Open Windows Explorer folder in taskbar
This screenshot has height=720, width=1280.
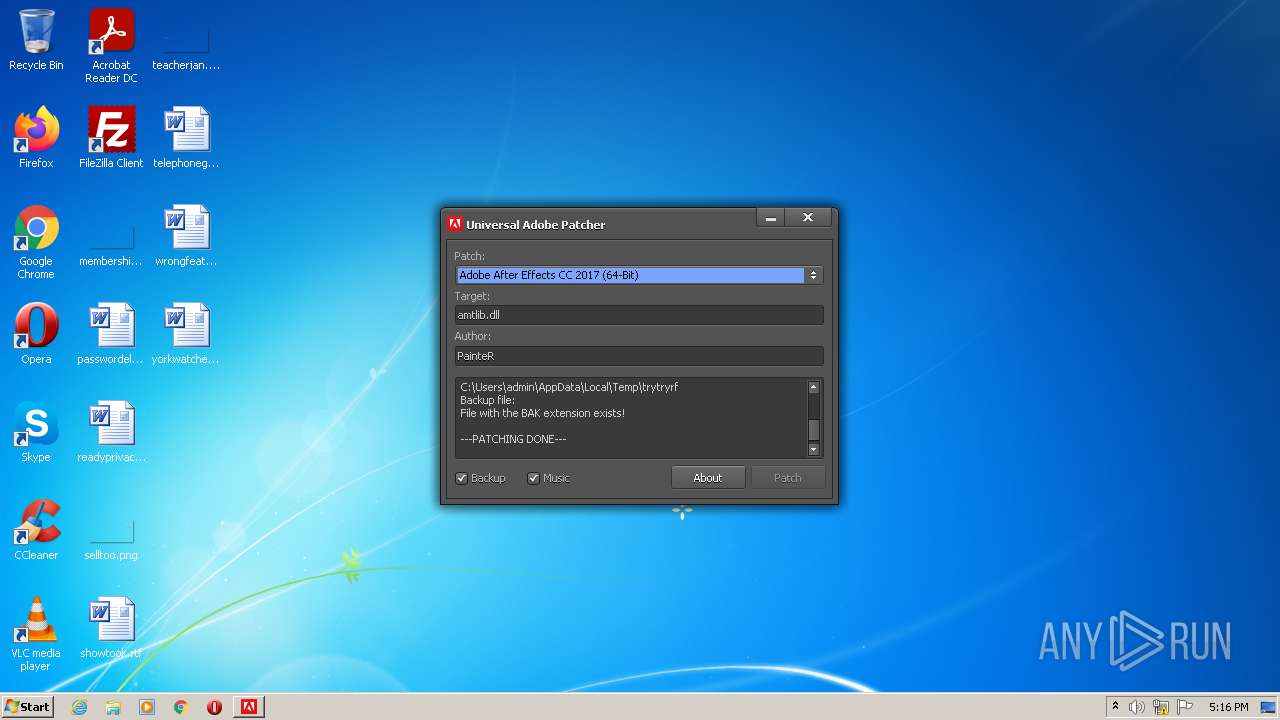(x=113, y=707)
